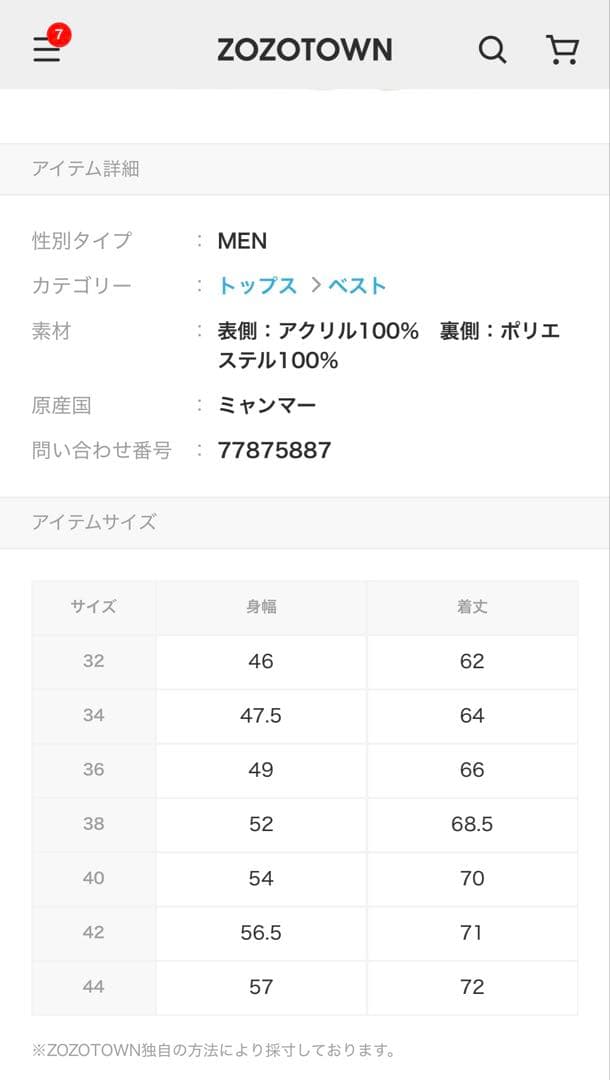The width and height of the screenshot is (610, 1080).
Task: Click the inquiry number 77875887
Action: (274, 450)
